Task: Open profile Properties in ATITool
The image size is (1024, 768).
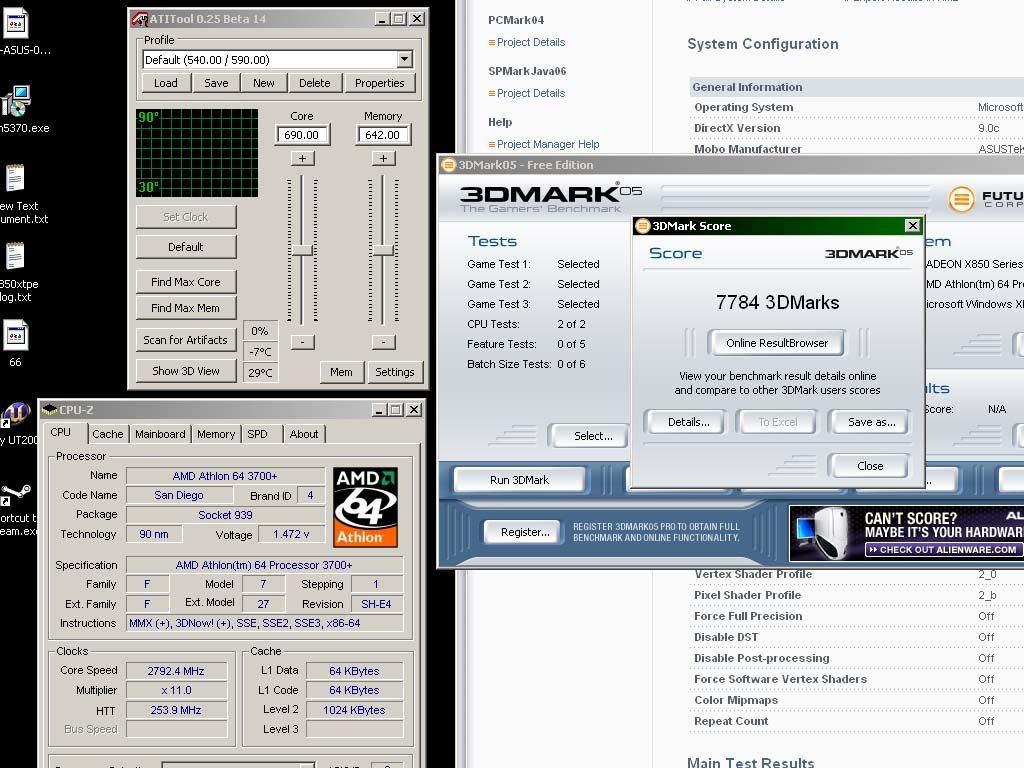Action: (x=379, y=83)
